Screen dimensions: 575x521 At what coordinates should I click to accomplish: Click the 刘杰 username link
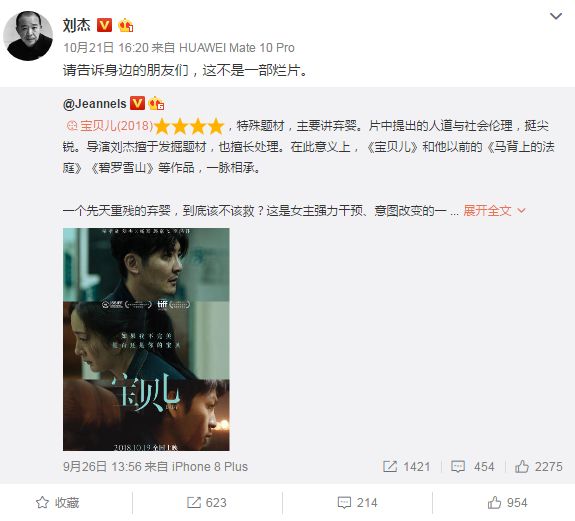pyautogui.click(x=76, y=25)
